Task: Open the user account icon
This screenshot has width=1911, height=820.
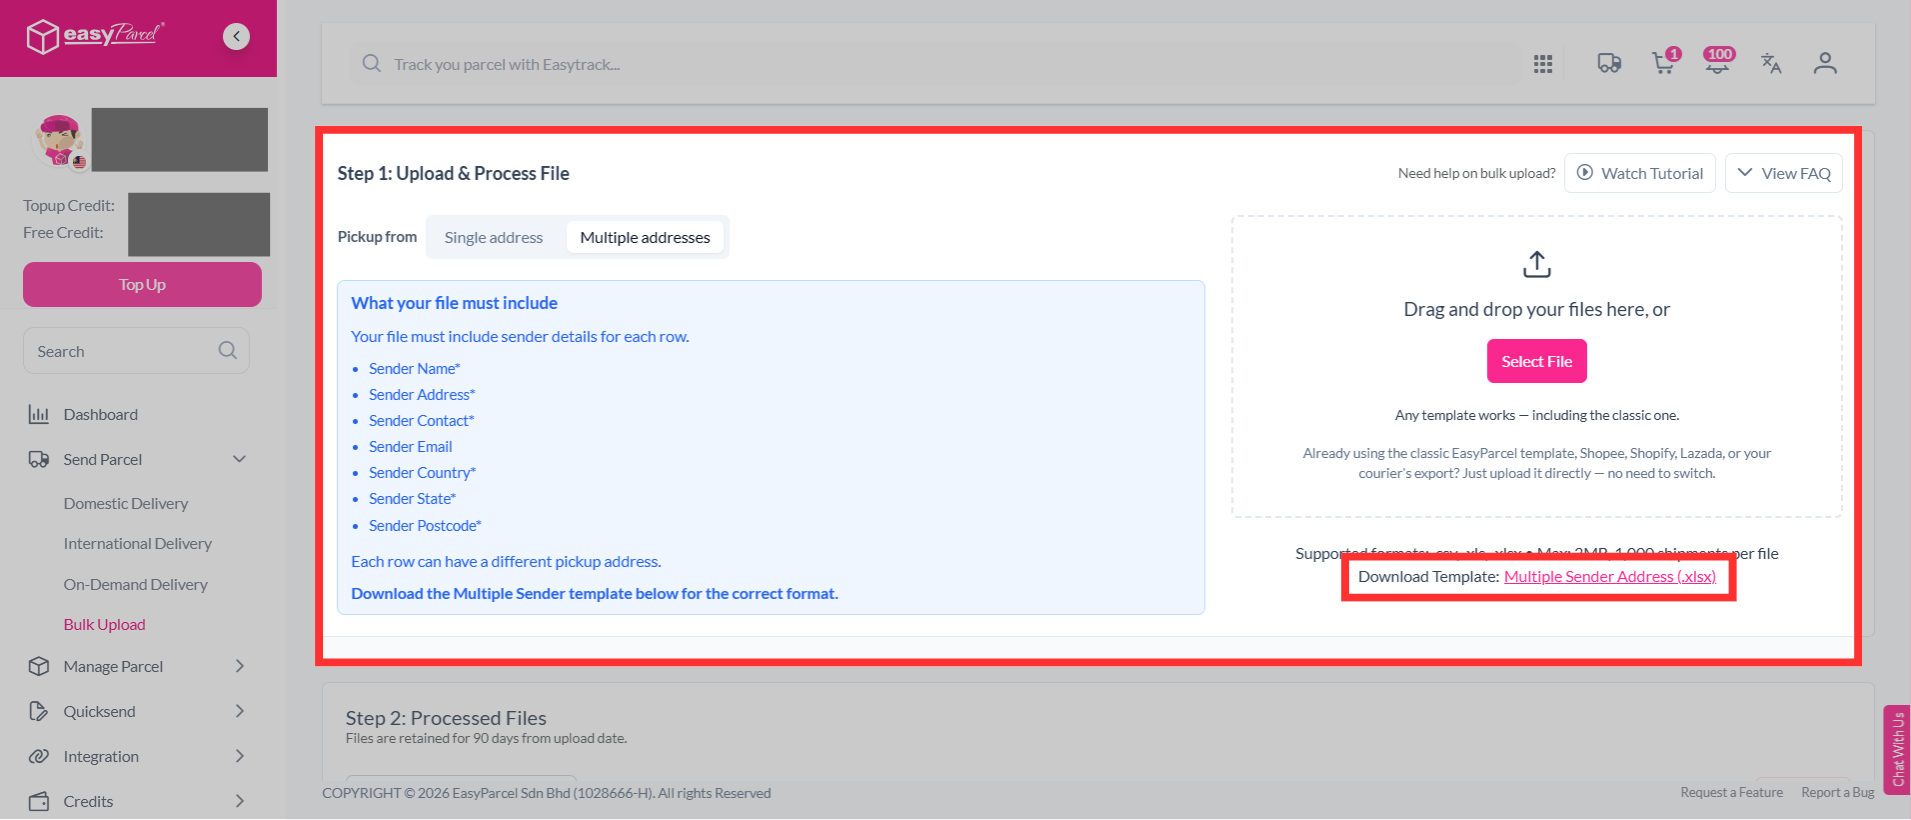Action: point(1825,64)
